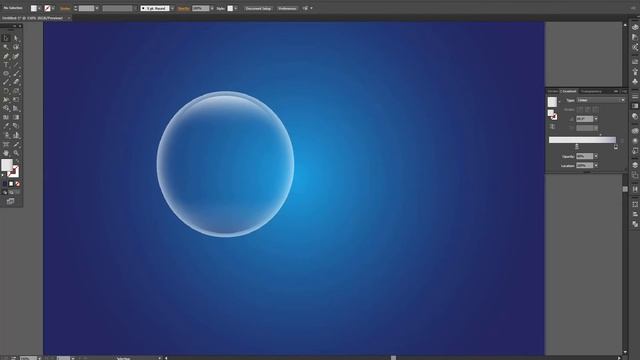This screenshot has width=640, height=360.
Task: Select the Symbol Sprayer tool
Action: pyautogui.click(x=6, y=135)
